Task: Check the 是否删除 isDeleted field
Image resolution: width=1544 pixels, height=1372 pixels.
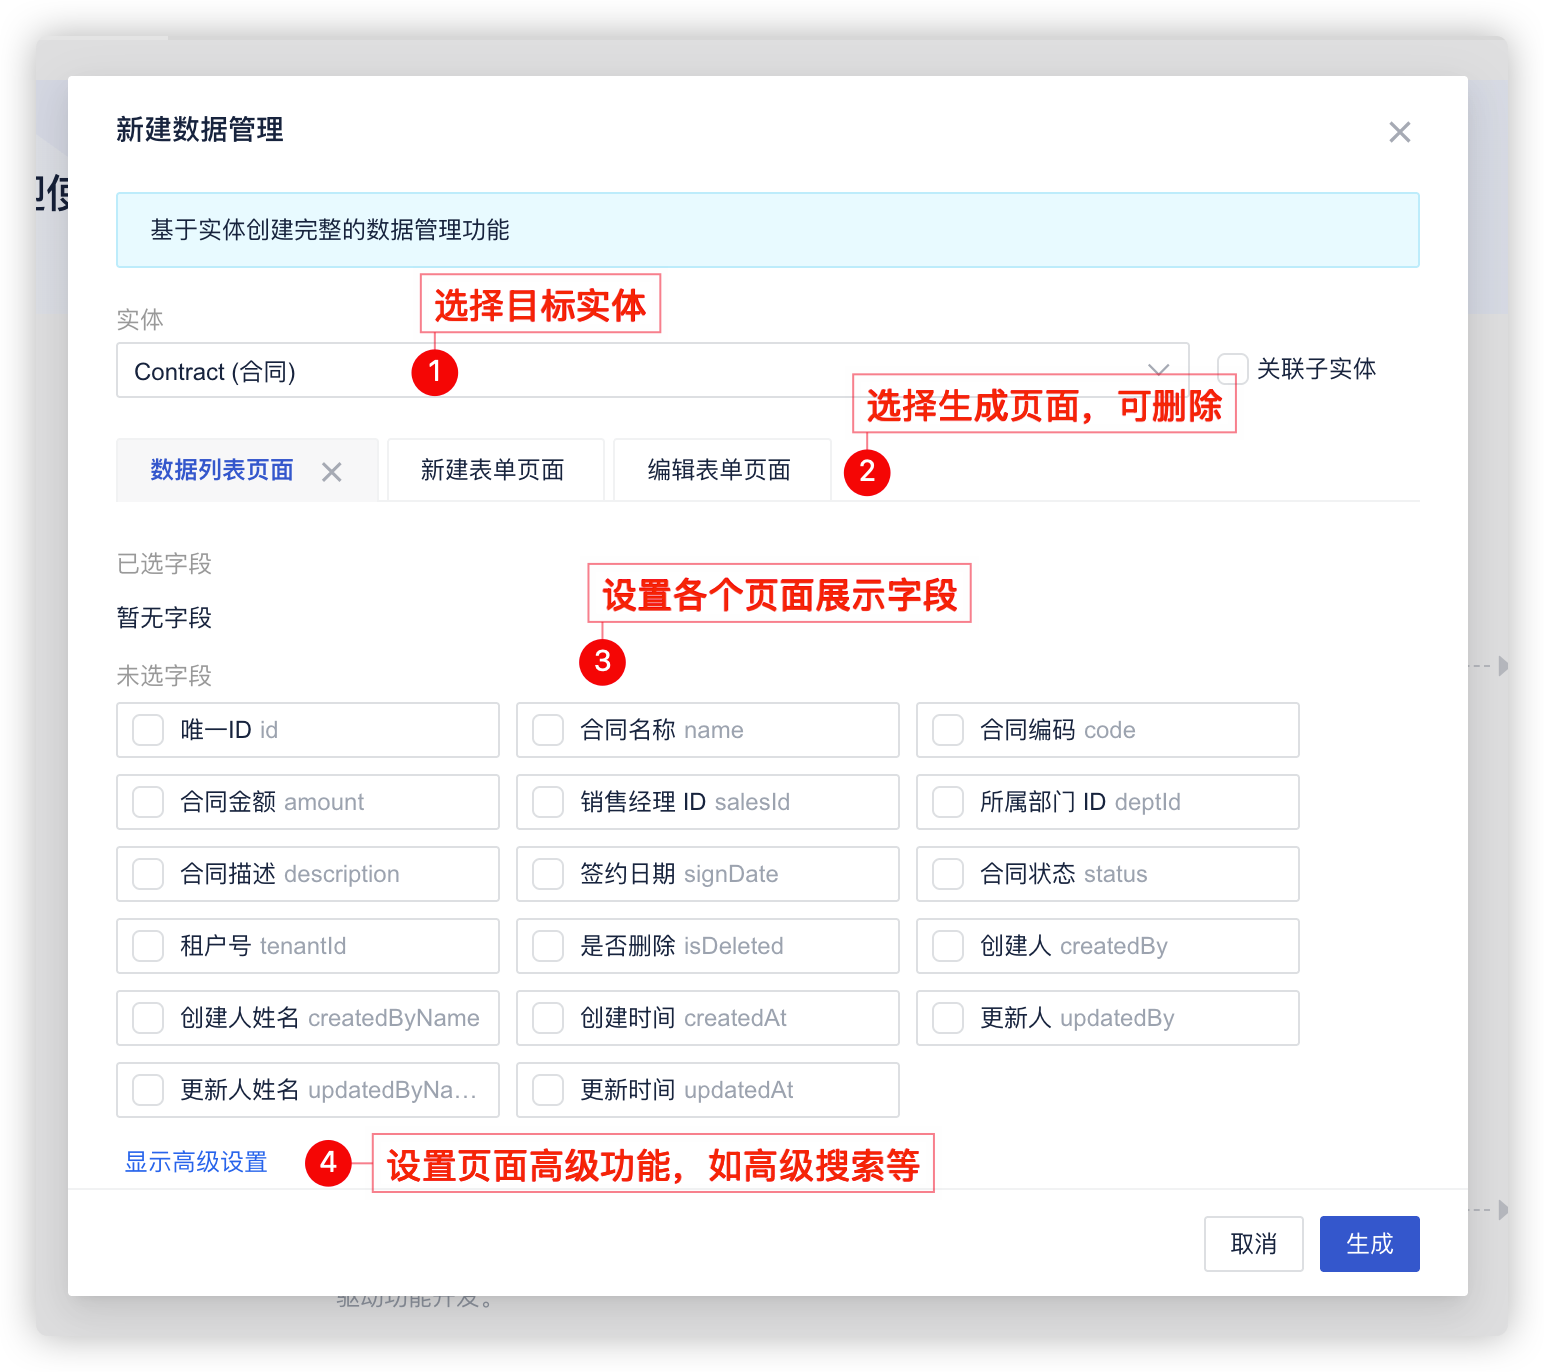Action: (547, 946)
